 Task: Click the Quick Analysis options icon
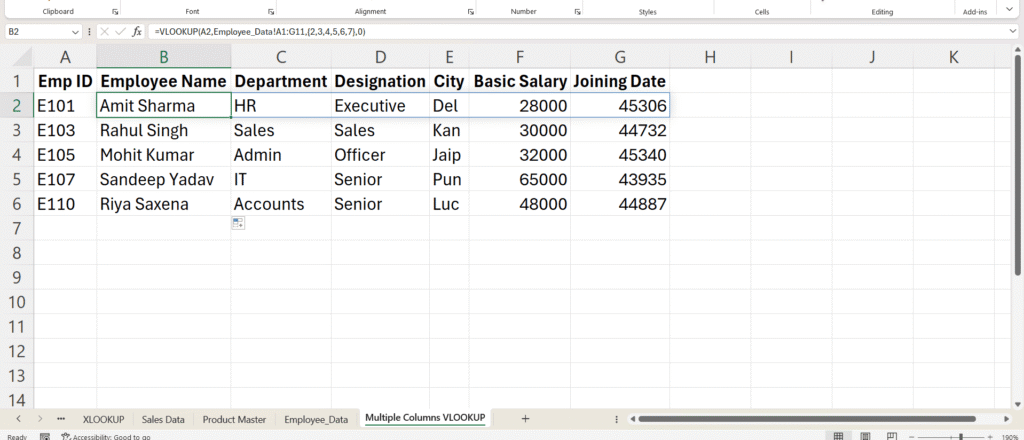point(238,223)
